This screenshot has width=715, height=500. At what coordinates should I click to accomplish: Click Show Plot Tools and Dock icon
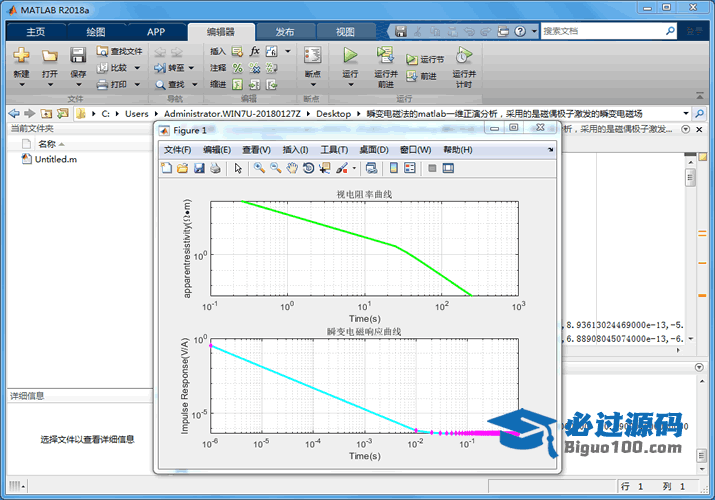click(448, 168)
